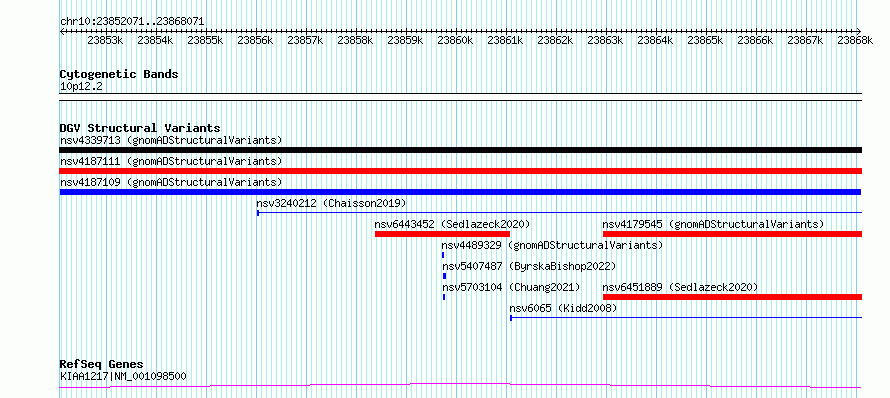Click the KIAA1217|NM_001098500 gene label
The image size is (890, 398).
[123, 376]
